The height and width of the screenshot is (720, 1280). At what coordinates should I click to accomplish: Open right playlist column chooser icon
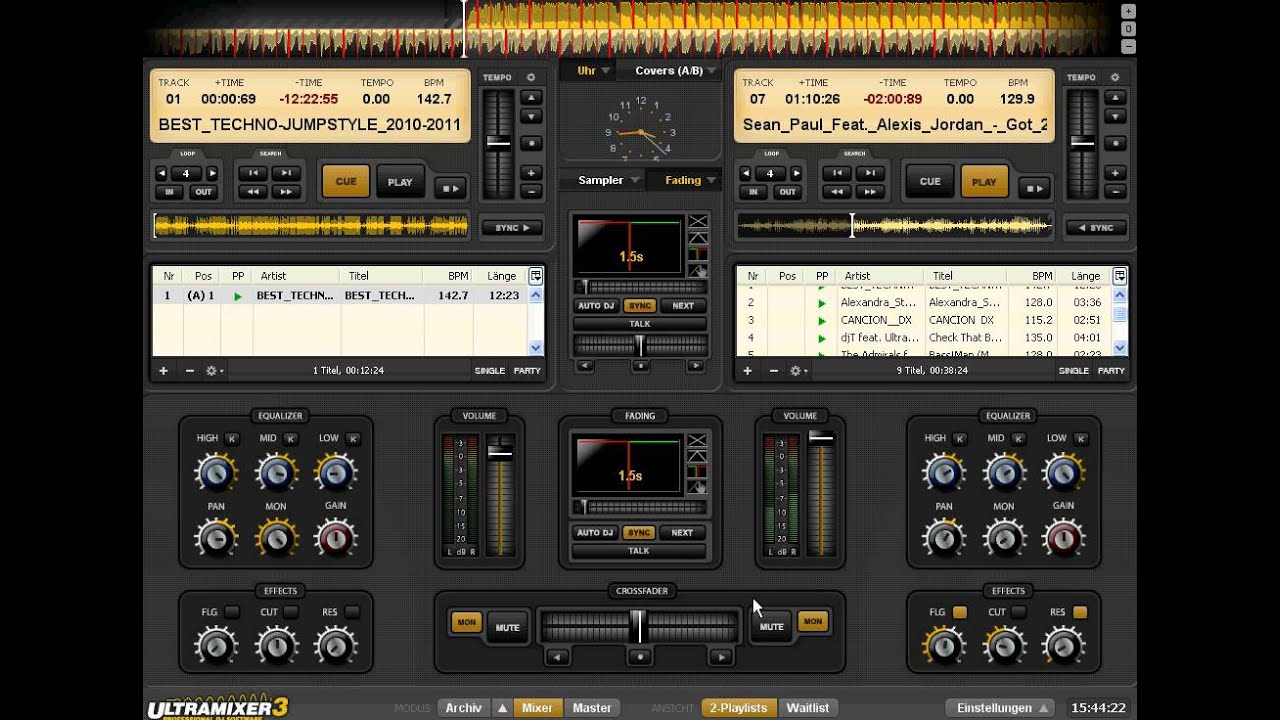tap(1120, 276)
